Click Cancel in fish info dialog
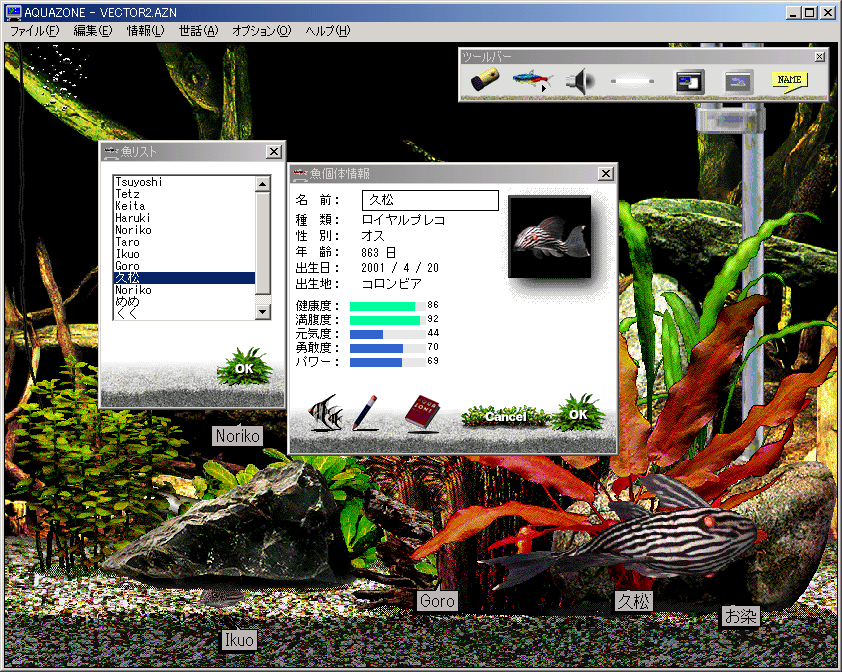Screen dimensions: 842x672 click(x=505, y=416)
